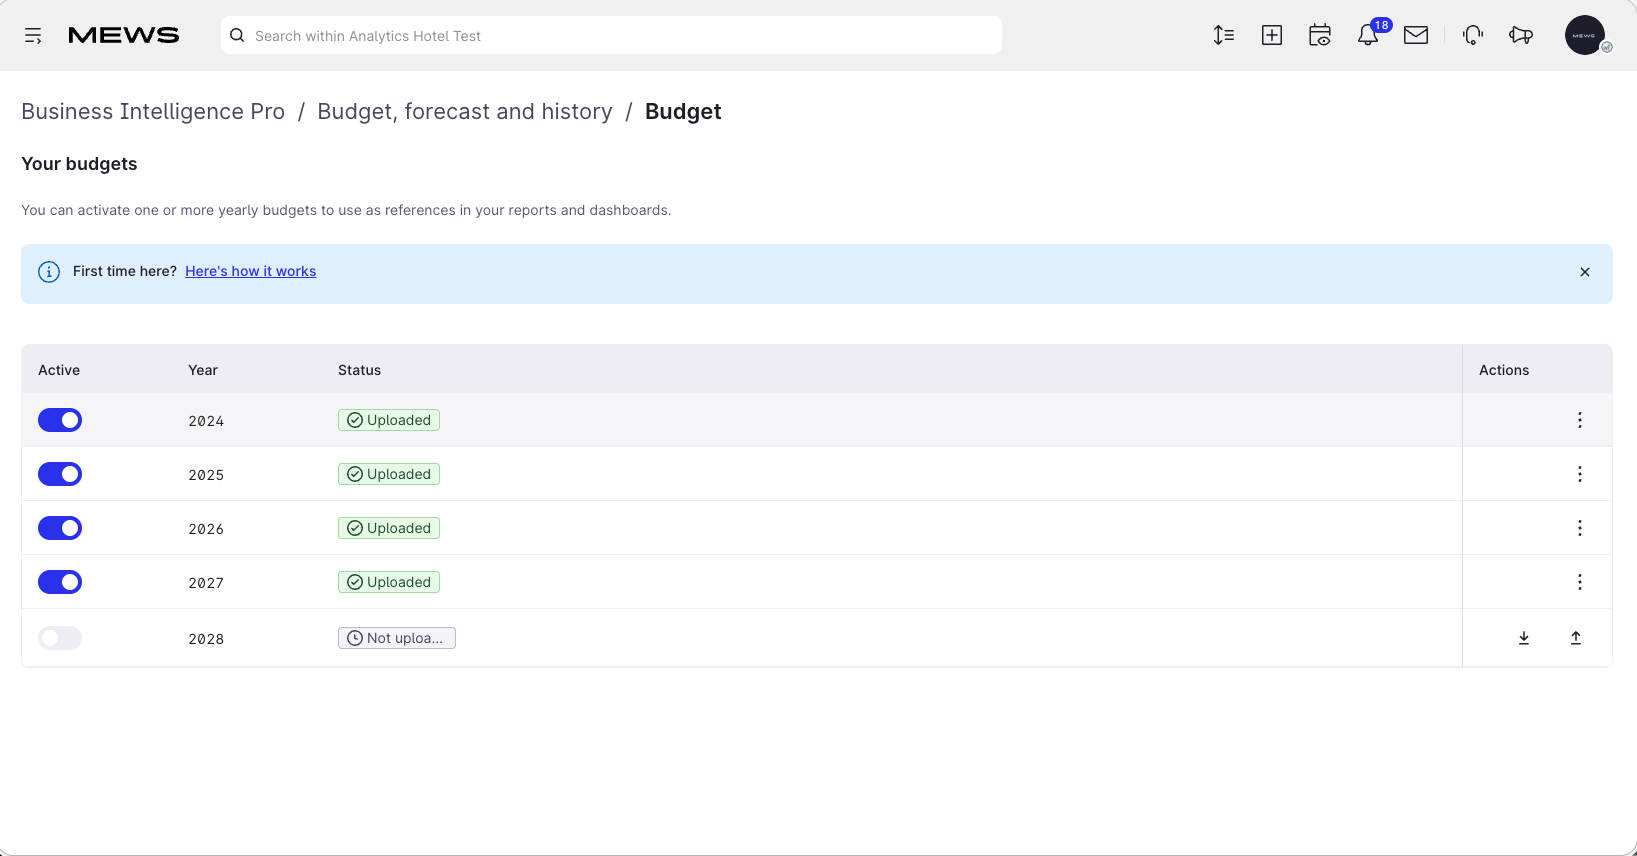Open the messages envelope icon
This screenshot has width=1637, height=856.
click(x=1416, y=35)
